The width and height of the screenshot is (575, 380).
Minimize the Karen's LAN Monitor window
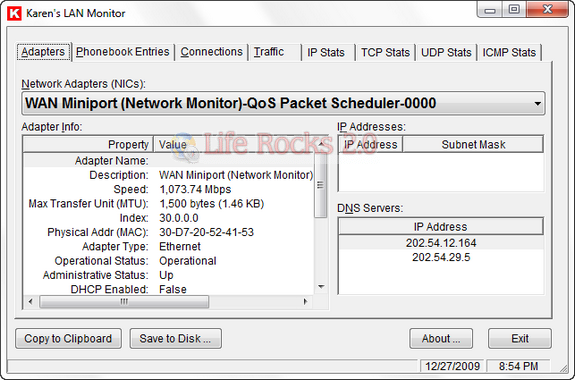[x=490, y=10]
